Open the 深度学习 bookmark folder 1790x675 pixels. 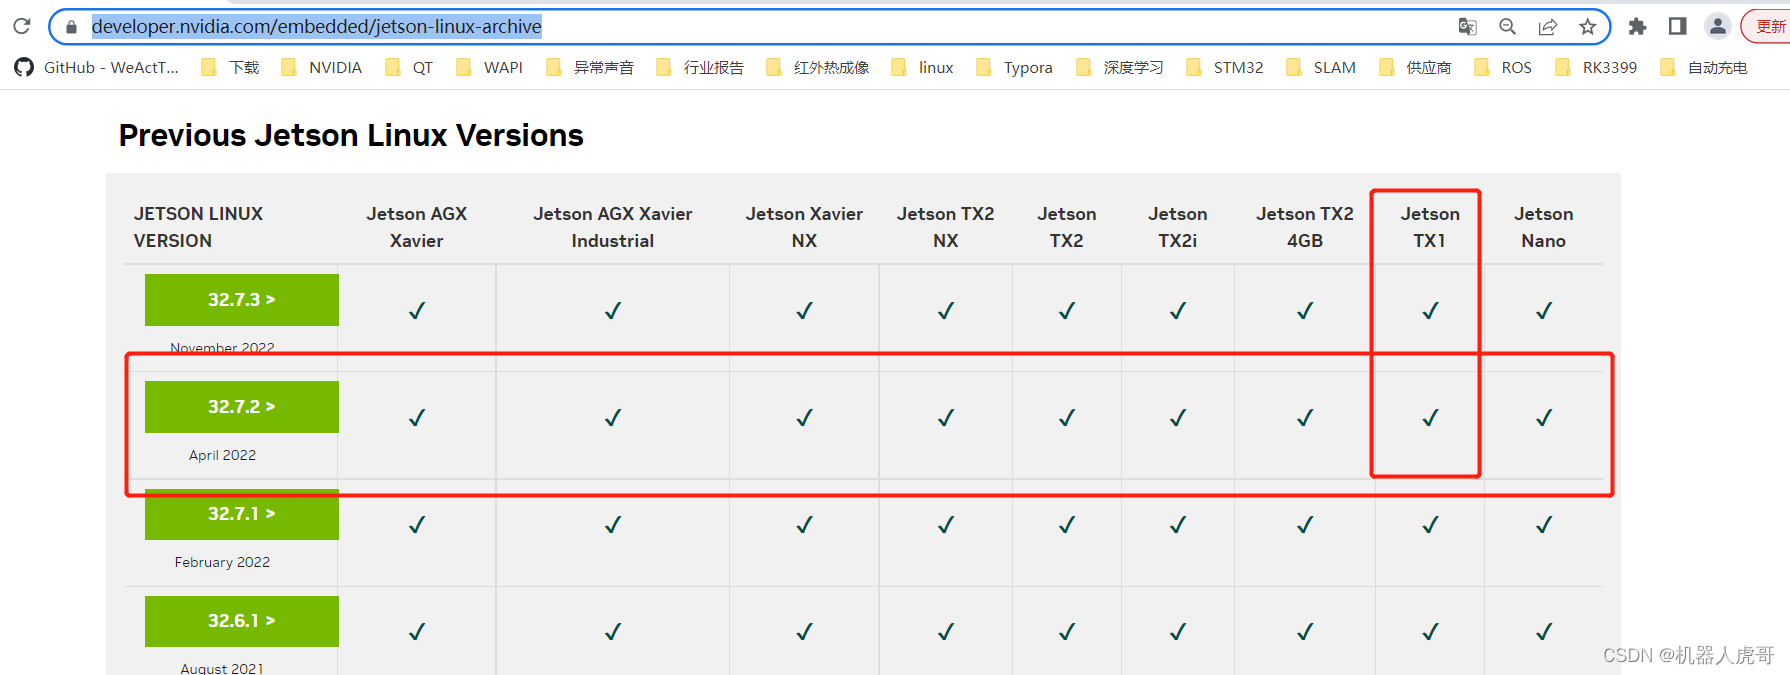tap(1120, 67)
